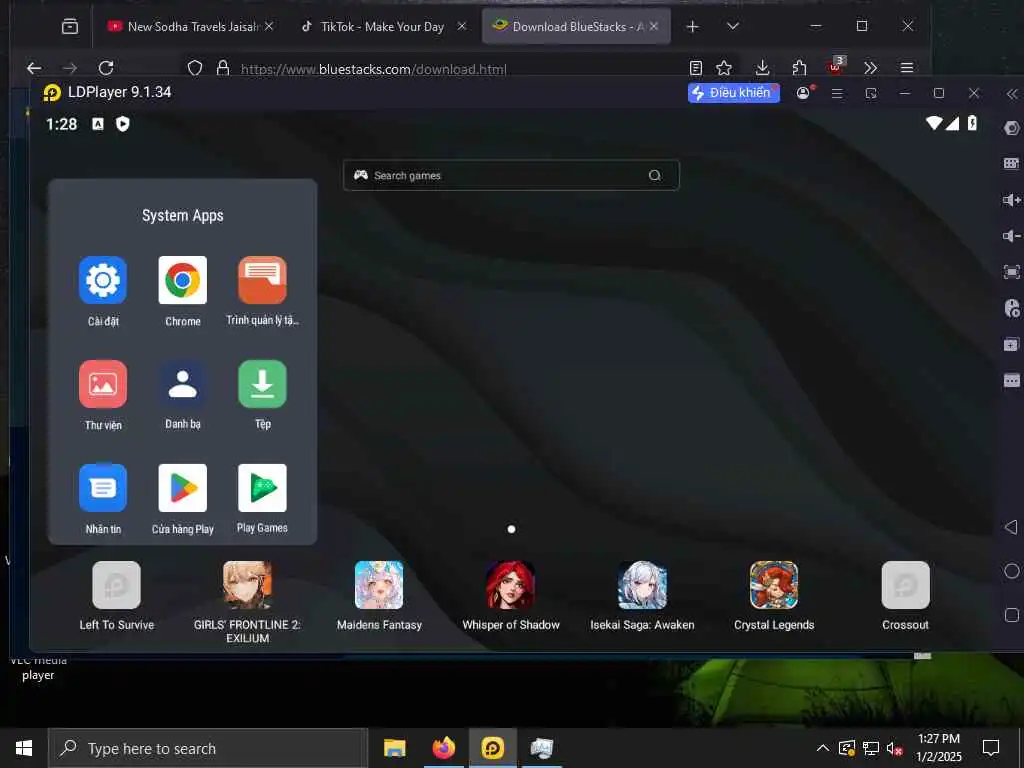
Task: Launch Crystal Legends game
Action: tap(774, 585)
